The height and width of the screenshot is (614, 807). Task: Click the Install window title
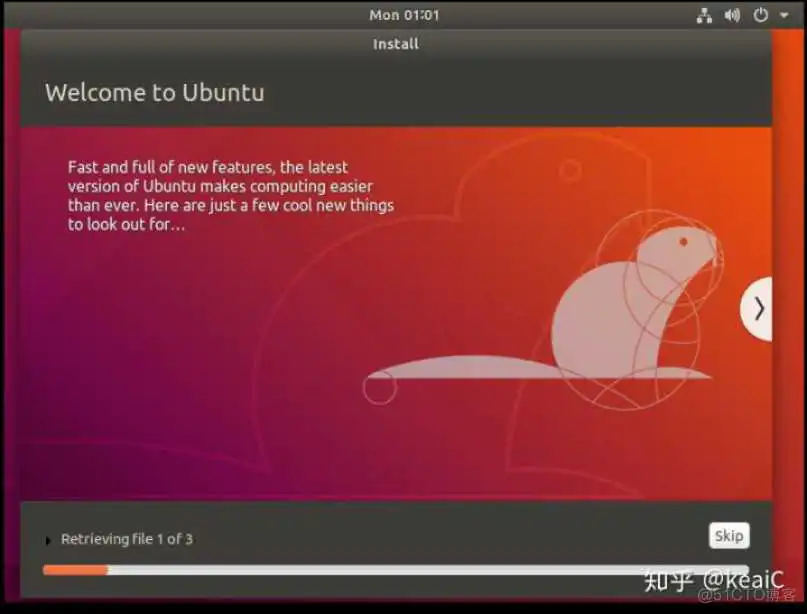tap(395, 43)
